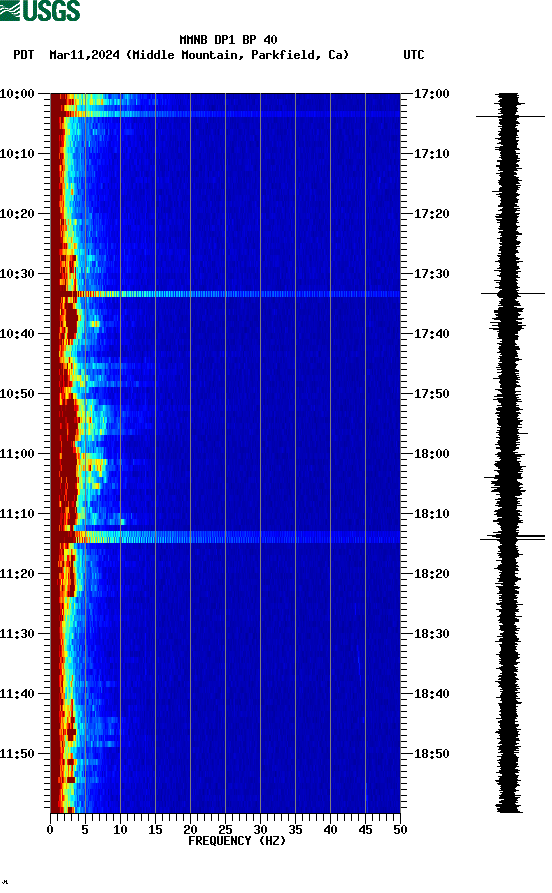Click the '17:50' UTC time label

point(432,394)
